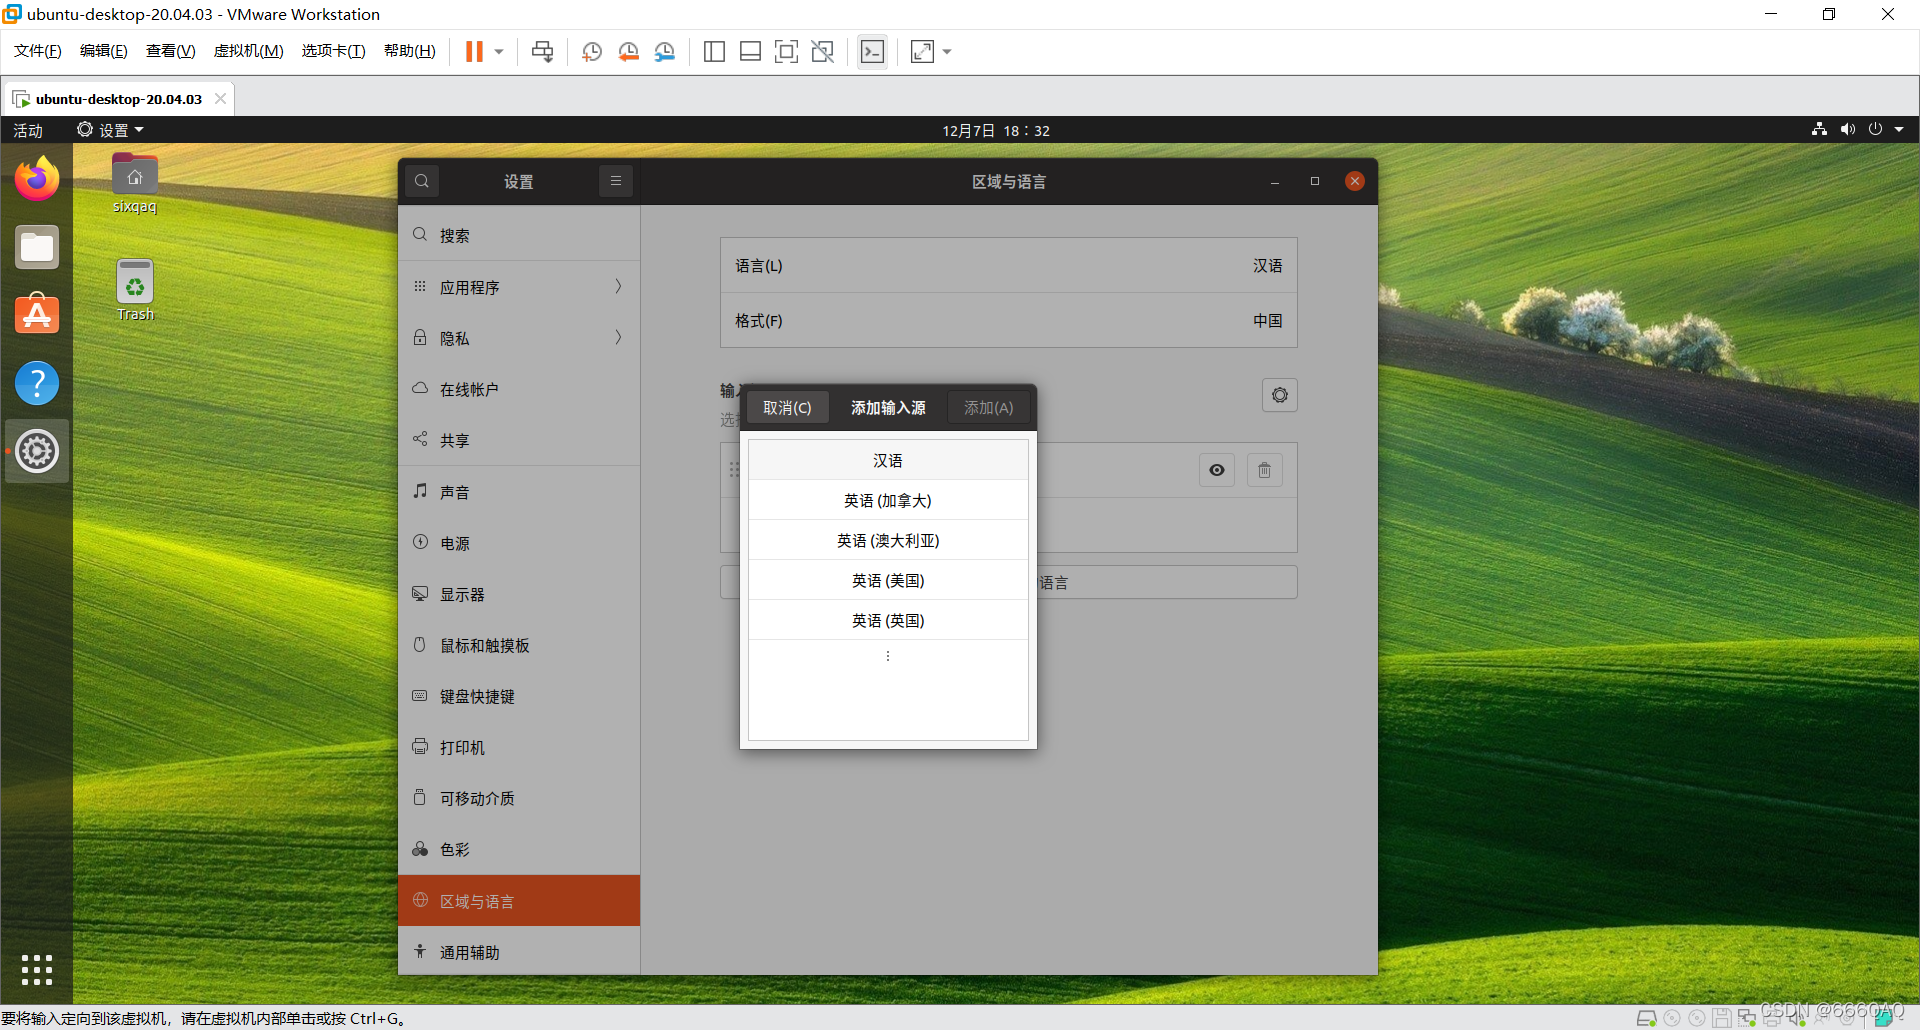Click the stretch guest display icon

pos(922,51)
